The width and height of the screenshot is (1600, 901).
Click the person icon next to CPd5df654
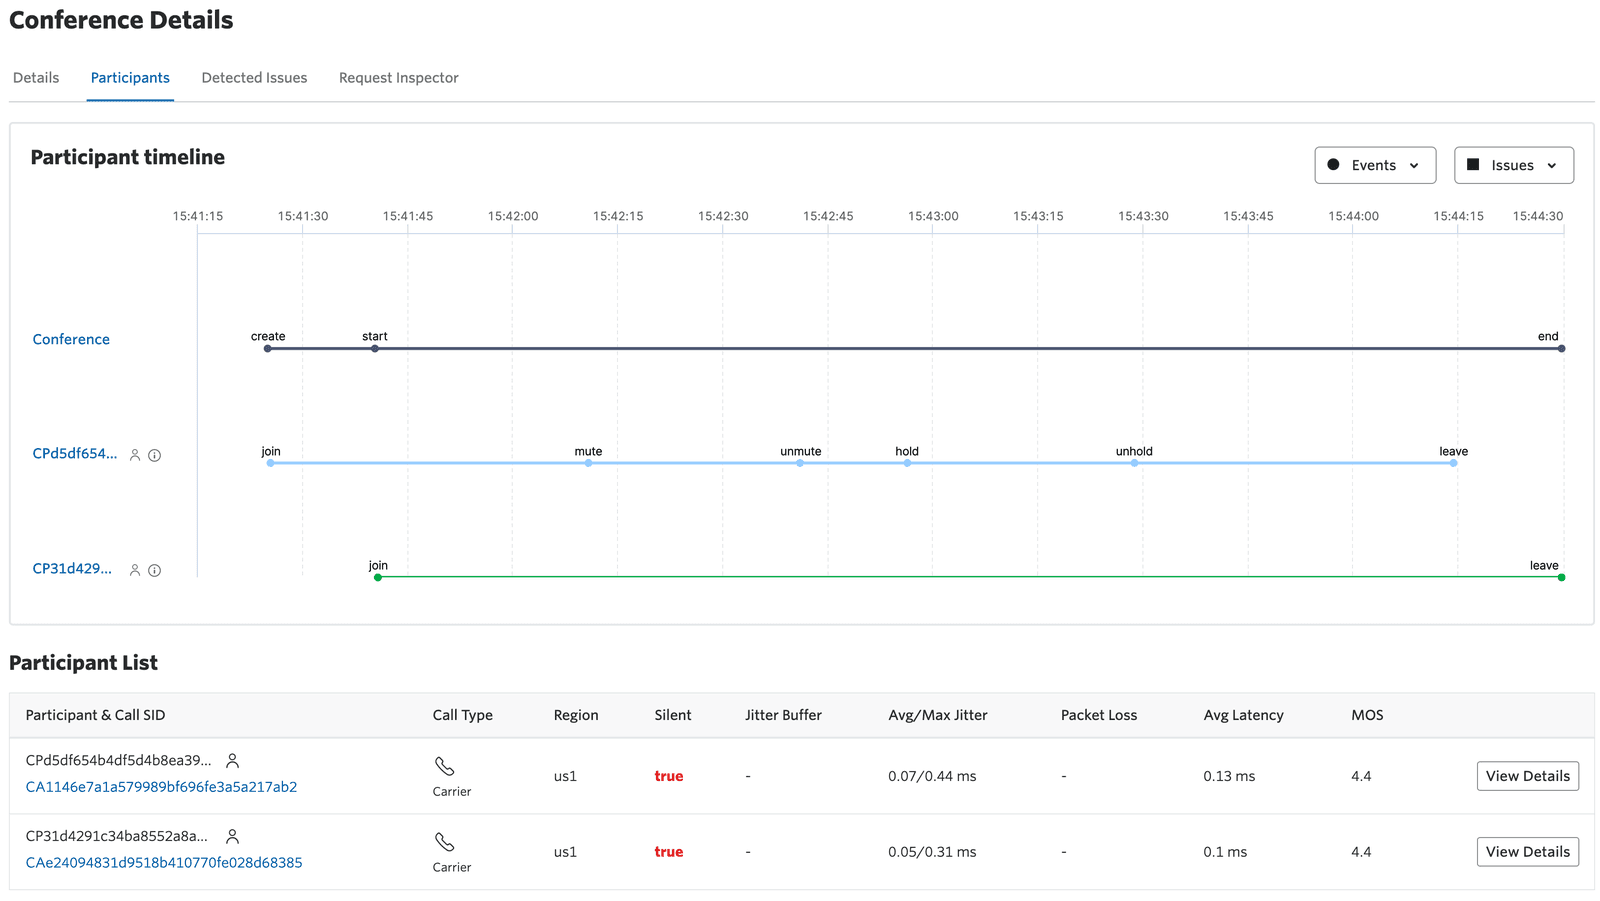(135, 454)
